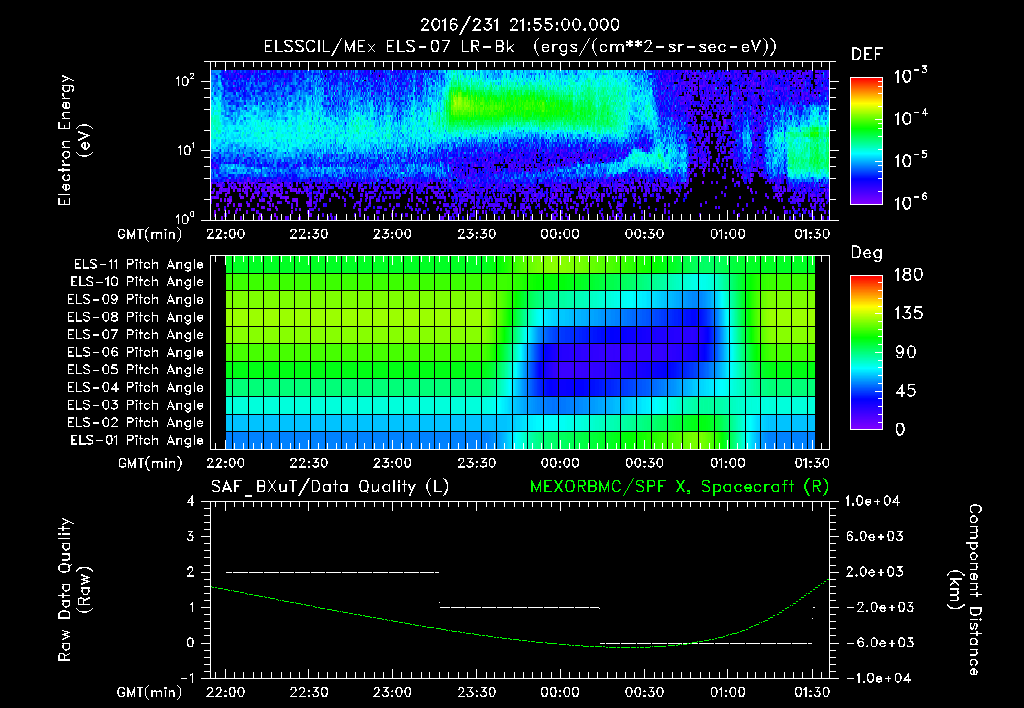1024x708 pixels.
Task: Click the 22:00 time tick under bottom plot
Action: (225, 692)
